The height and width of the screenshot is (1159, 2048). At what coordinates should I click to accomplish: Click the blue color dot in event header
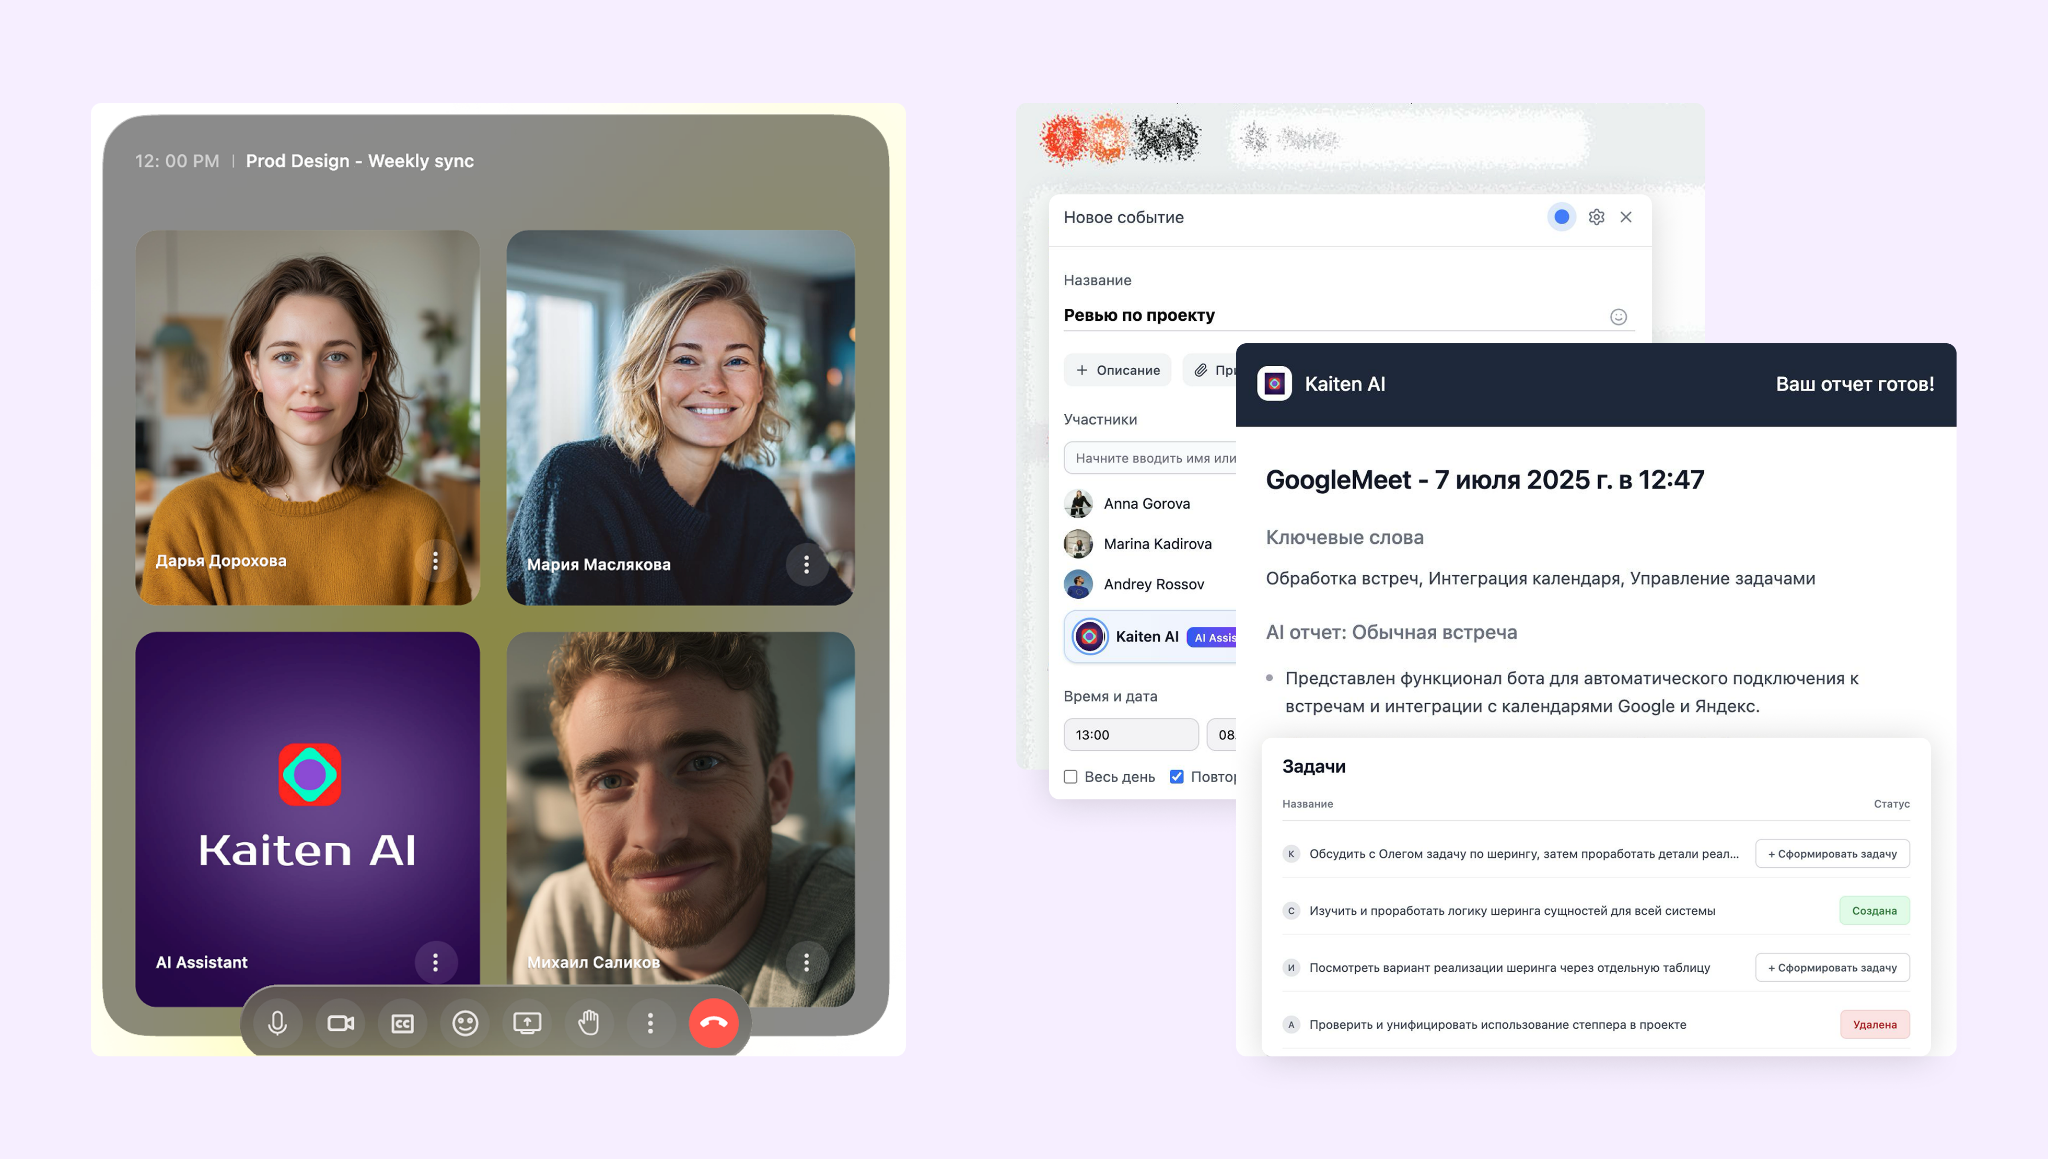[x=1561, y=217]
